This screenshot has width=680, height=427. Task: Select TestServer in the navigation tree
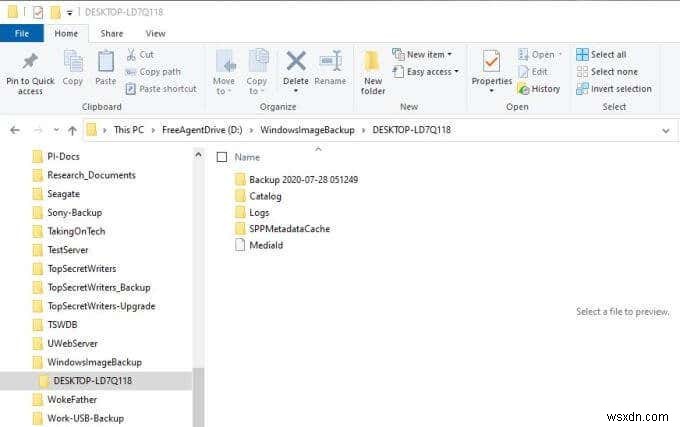(x=61, y=250)
